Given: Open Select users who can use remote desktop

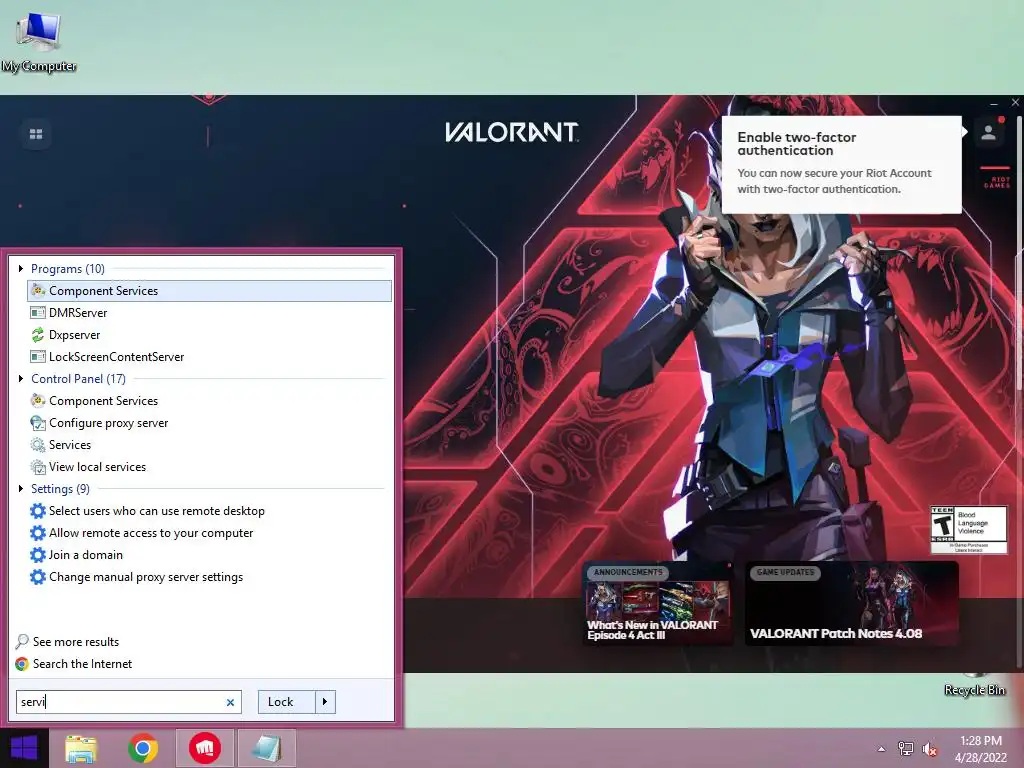Looking at the screenshot, I should (x=210, y=511).
